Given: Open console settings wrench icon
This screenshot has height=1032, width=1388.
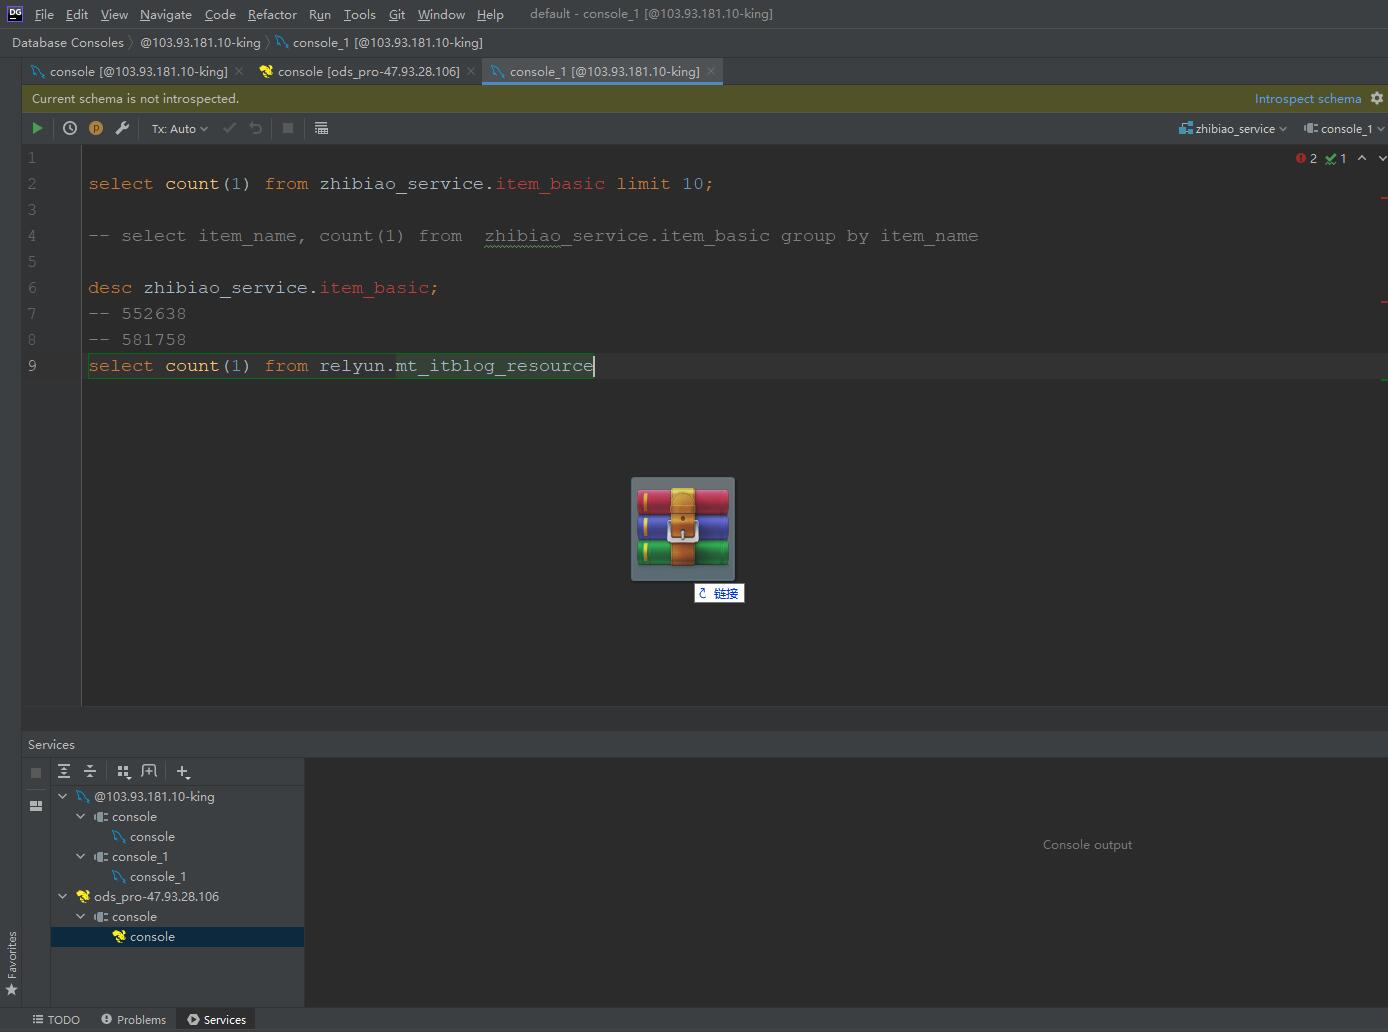Looking at the screenshot, I should [122, 128].
